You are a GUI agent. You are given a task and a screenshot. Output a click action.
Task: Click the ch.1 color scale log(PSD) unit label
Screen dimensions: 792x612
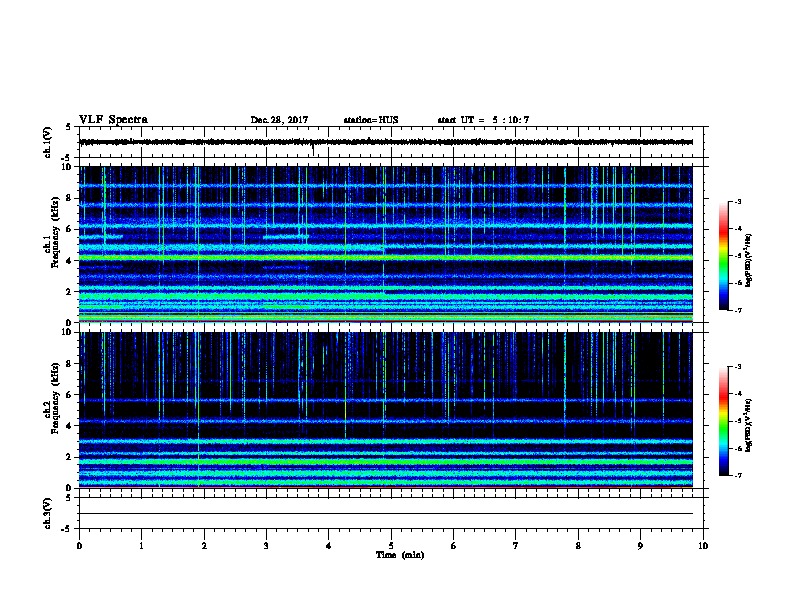(748, 260)
